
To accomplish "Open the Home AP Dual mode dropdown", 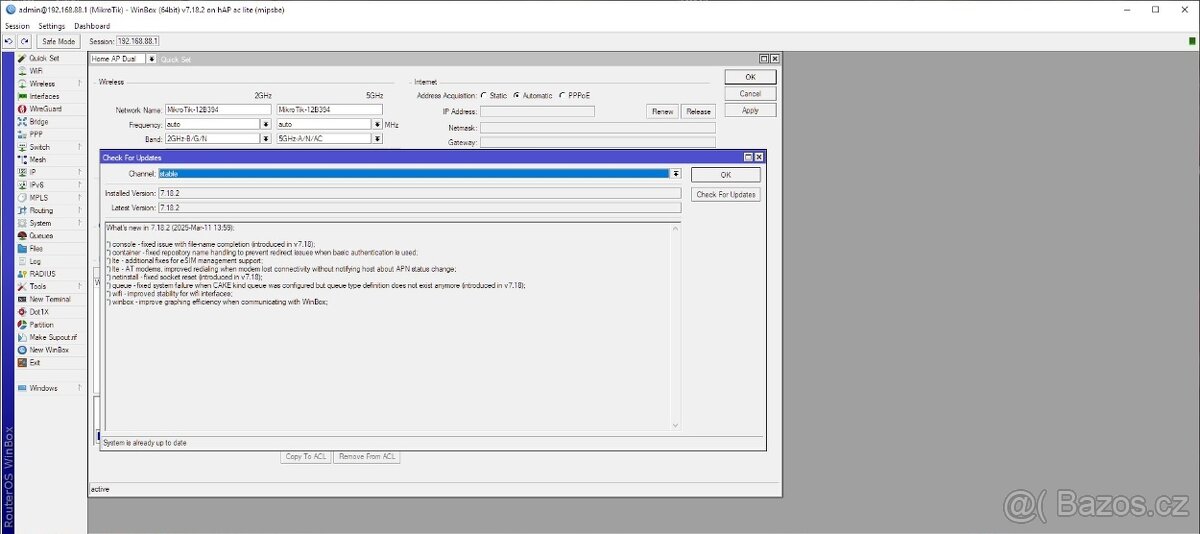I will (152, 59).
